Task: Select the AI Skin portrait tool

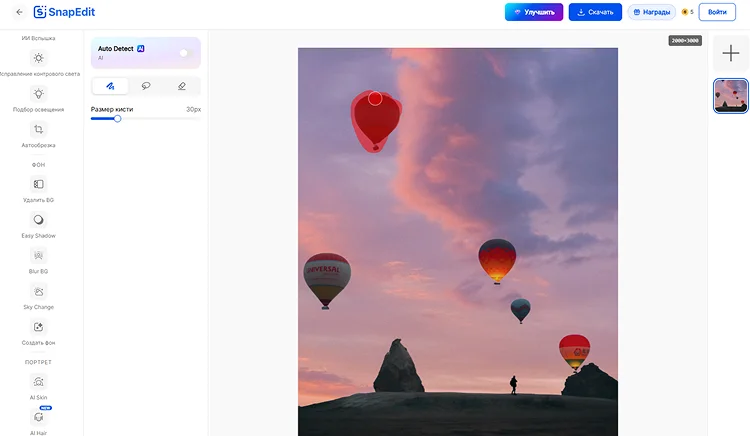Action: click(x=38, y=382)
